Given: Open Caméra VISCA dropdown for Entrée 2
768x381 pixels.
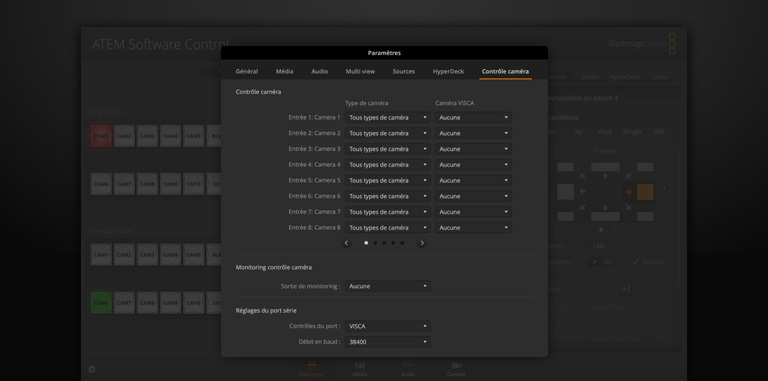Looking at the screenshot, I should 474,133.
